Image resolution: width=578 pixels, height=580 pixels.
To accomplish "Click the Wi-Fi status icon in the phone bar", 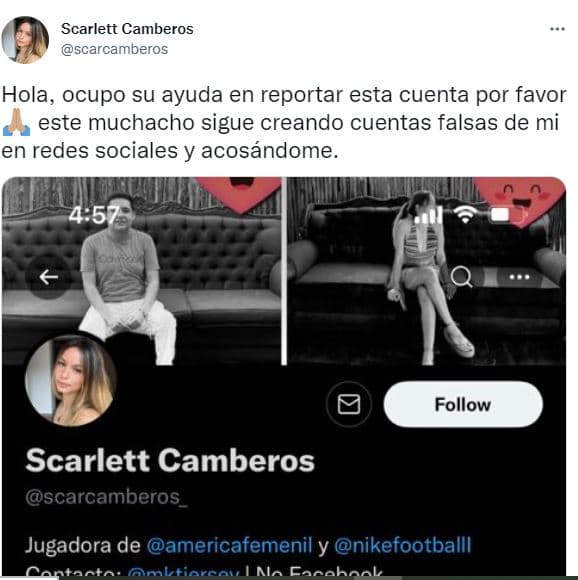I will 465,214.
